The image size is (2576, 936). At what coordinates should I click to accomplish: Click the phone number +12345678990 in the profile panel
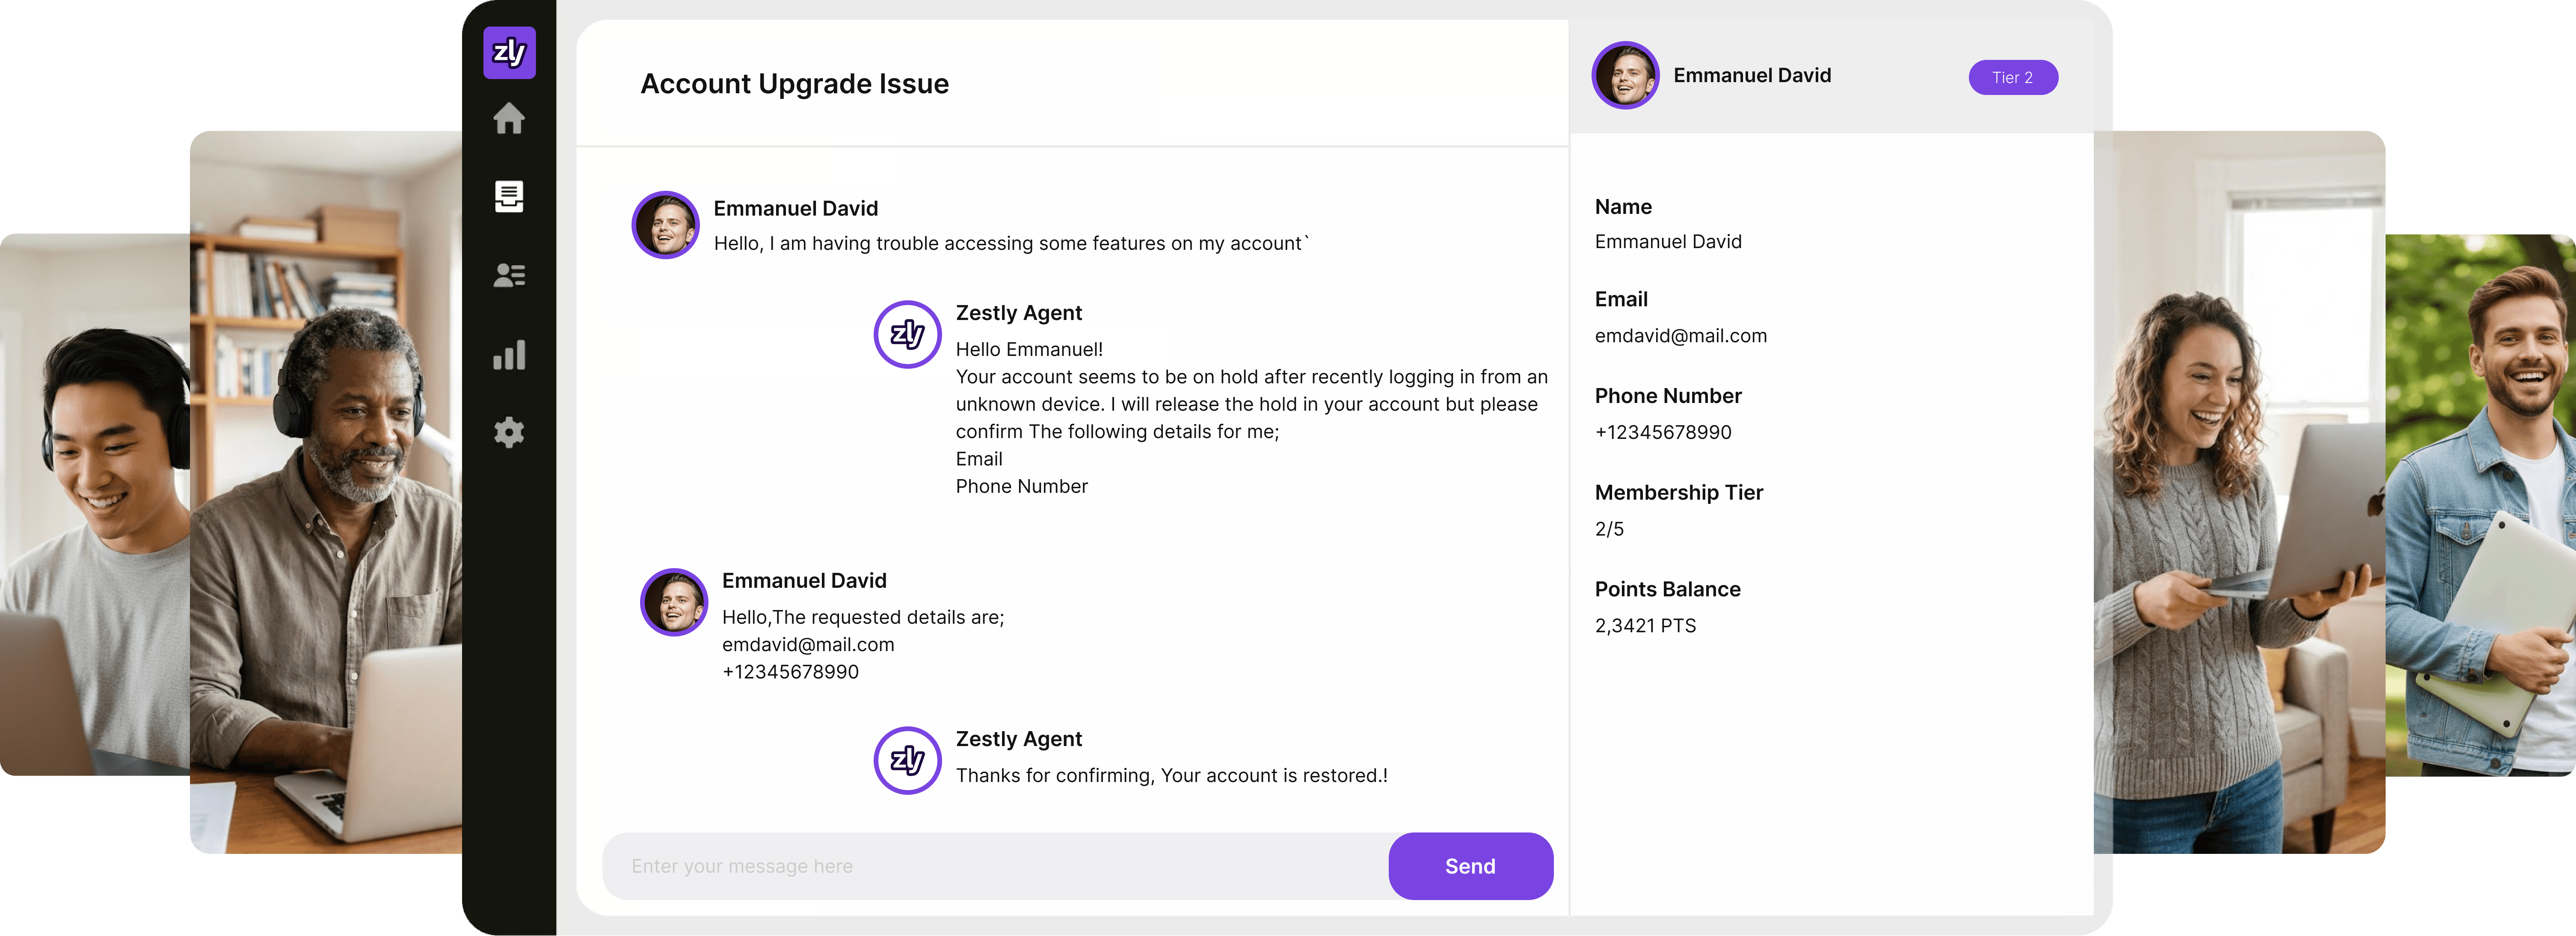pos(1662,432)
